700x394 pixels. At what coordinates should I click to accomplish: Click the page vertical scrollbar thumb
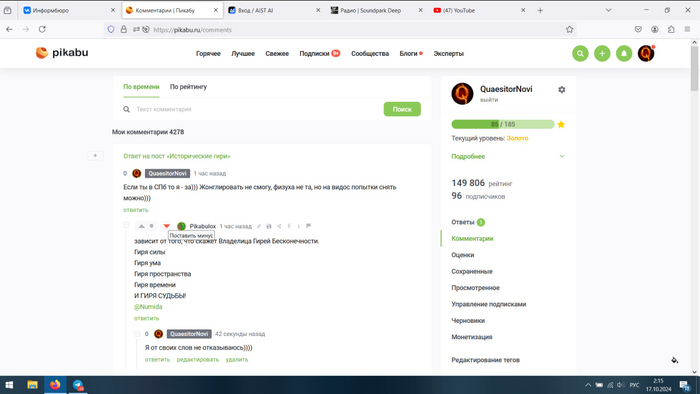click(694, 68)
